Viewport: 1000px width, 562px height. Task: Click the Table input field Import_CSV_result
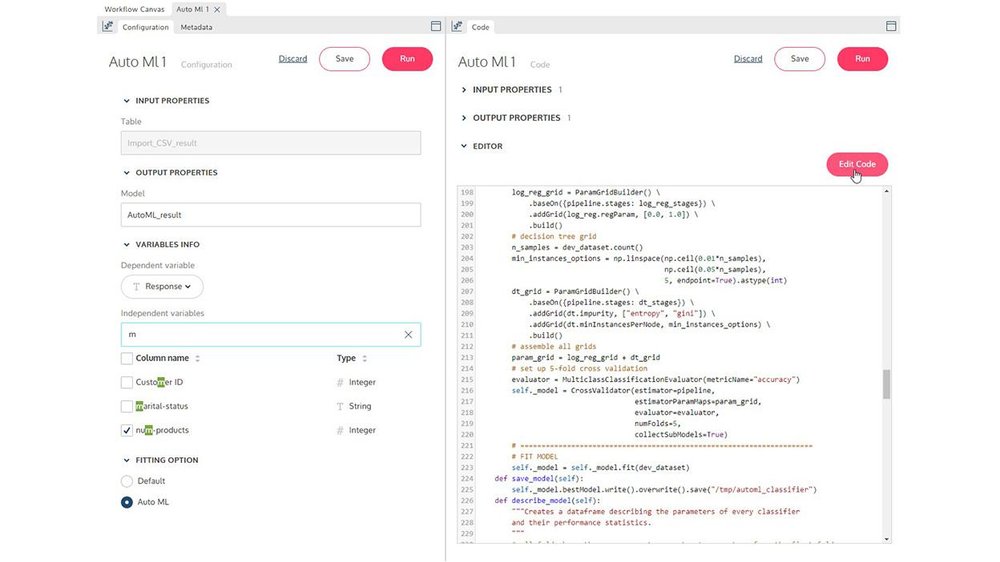click(270, 143)
